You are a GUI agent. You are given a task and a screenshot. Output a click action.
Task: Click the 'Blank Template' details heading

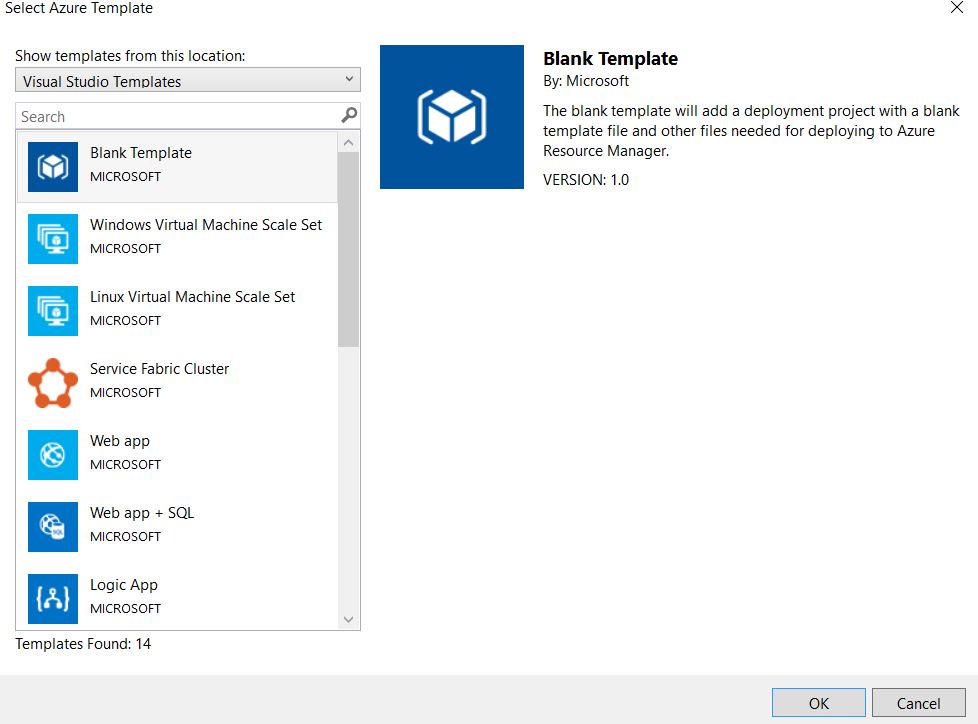(610, 58)
